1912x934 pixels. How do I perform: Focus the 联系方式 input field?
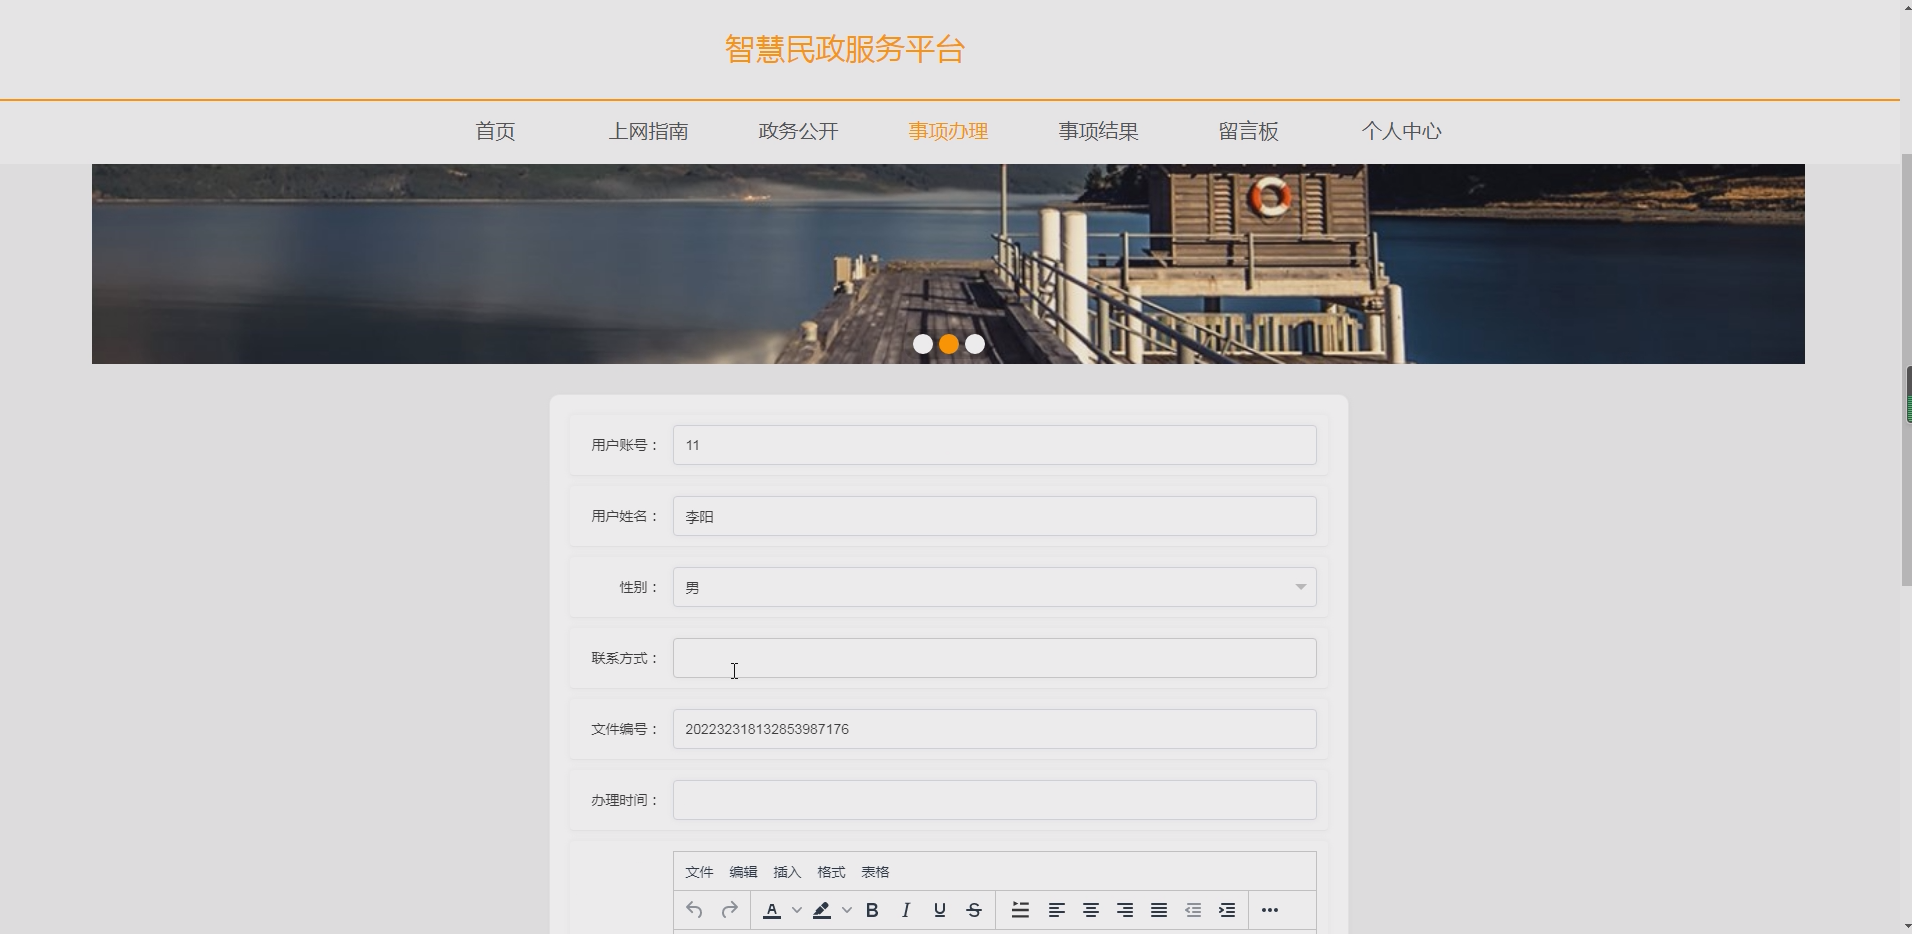coord(995,658)
